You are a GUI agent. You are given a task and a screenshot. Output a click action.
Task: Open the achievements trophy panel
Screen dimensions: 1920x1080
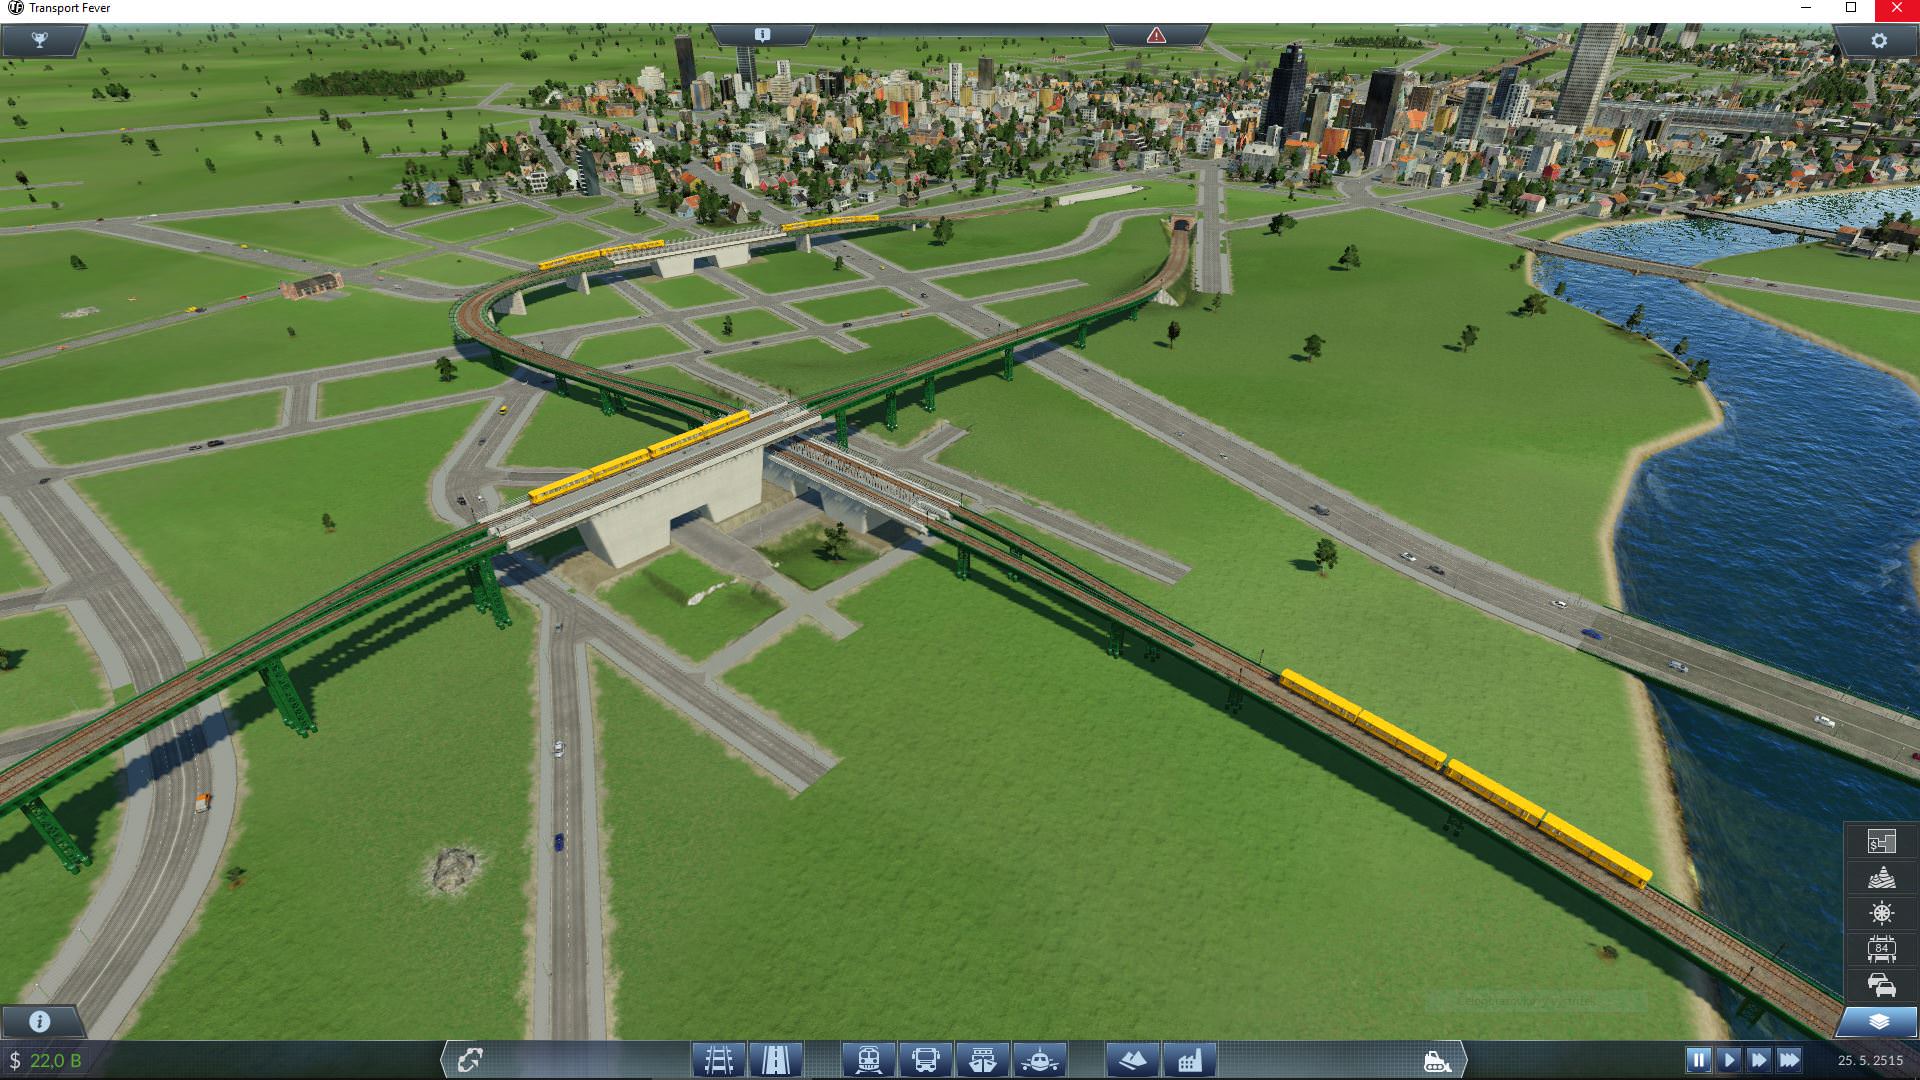click(x=40, y=41)
